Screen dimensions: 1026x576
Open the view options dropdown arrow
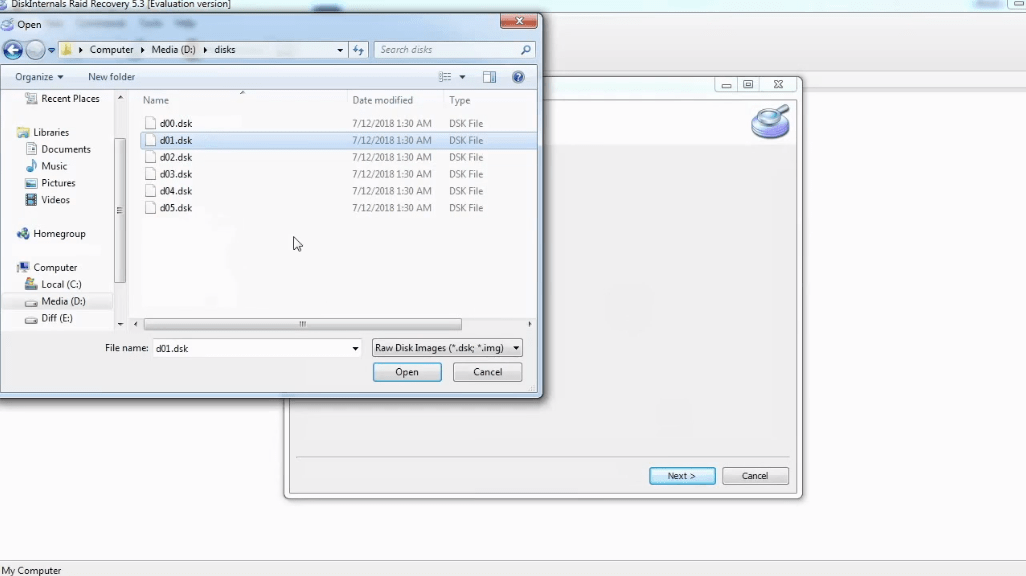[462, 77]
